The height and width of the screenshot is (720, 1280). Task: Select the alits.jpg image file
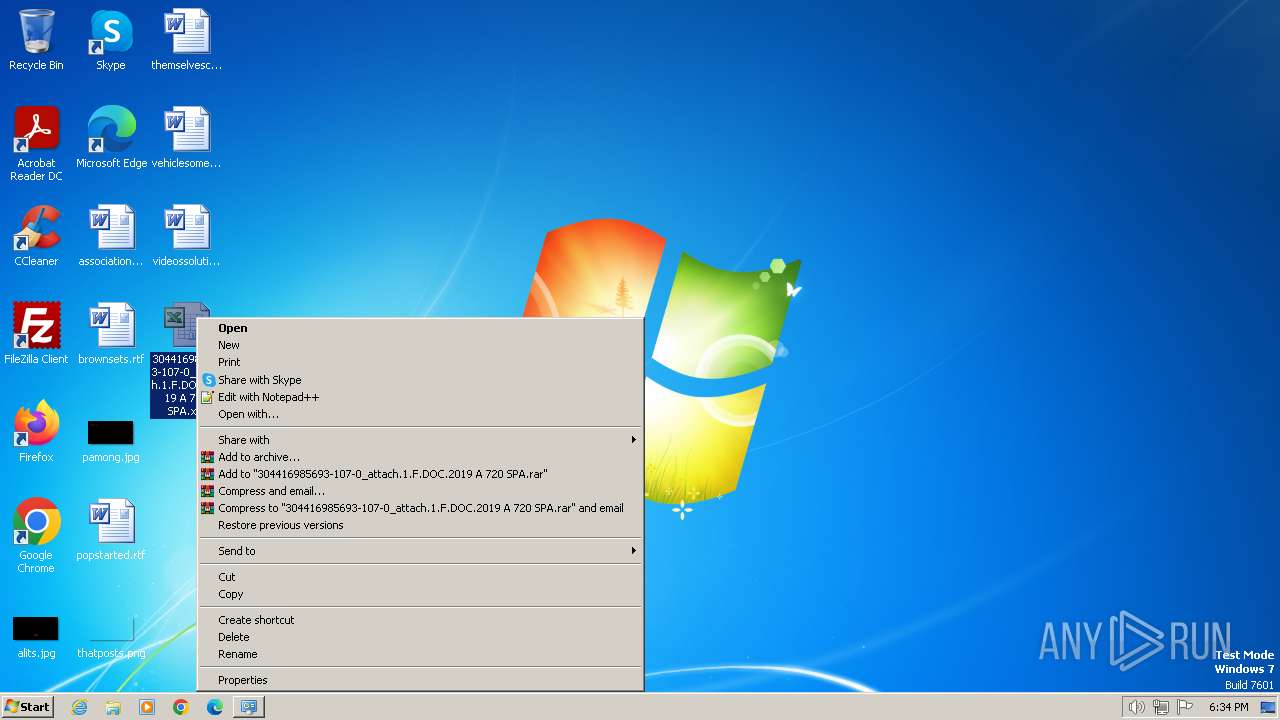36,636
